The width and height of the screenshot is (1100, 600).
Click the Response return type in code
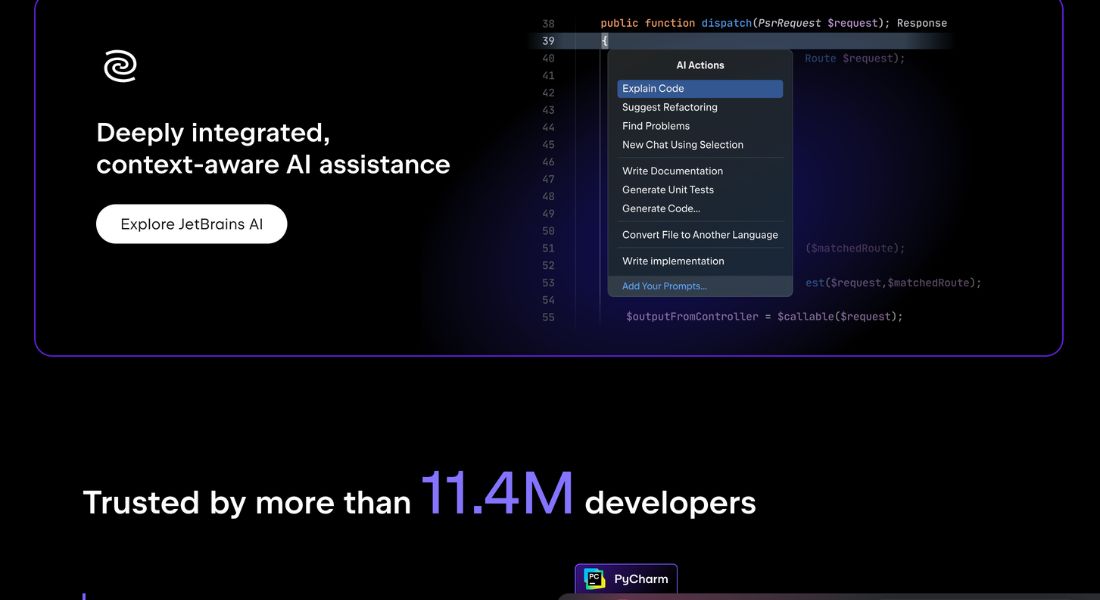pos(922,23)
